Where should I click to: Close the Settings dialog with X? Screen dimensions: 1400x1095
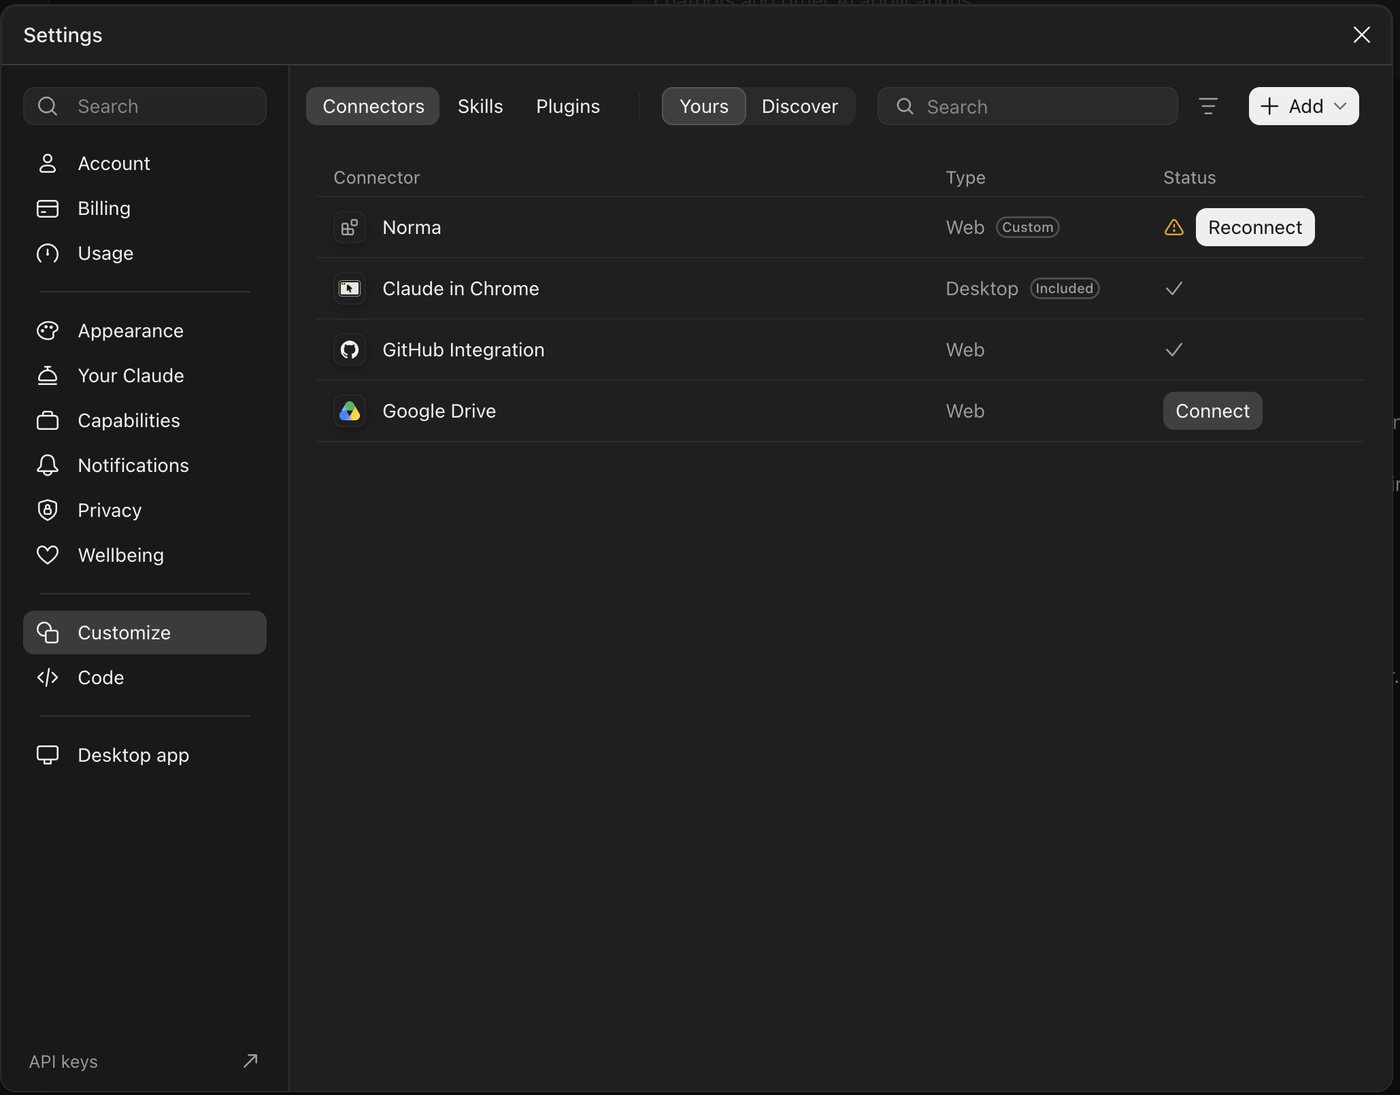pyautogui.click(x=1361, y=35)
